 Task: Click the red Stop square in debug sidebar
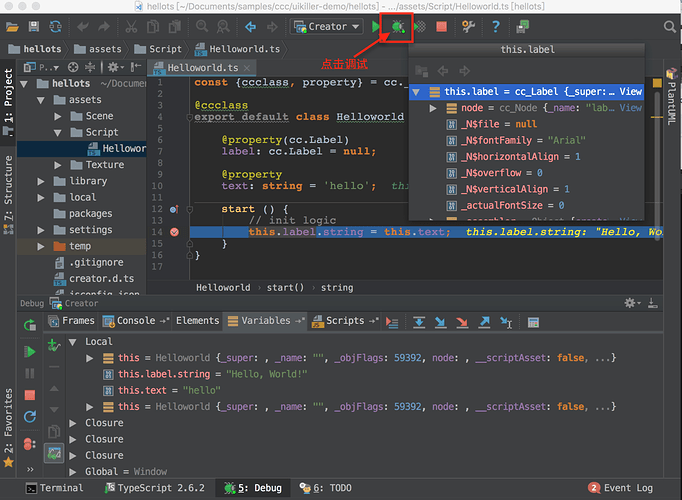coord(29,395)
